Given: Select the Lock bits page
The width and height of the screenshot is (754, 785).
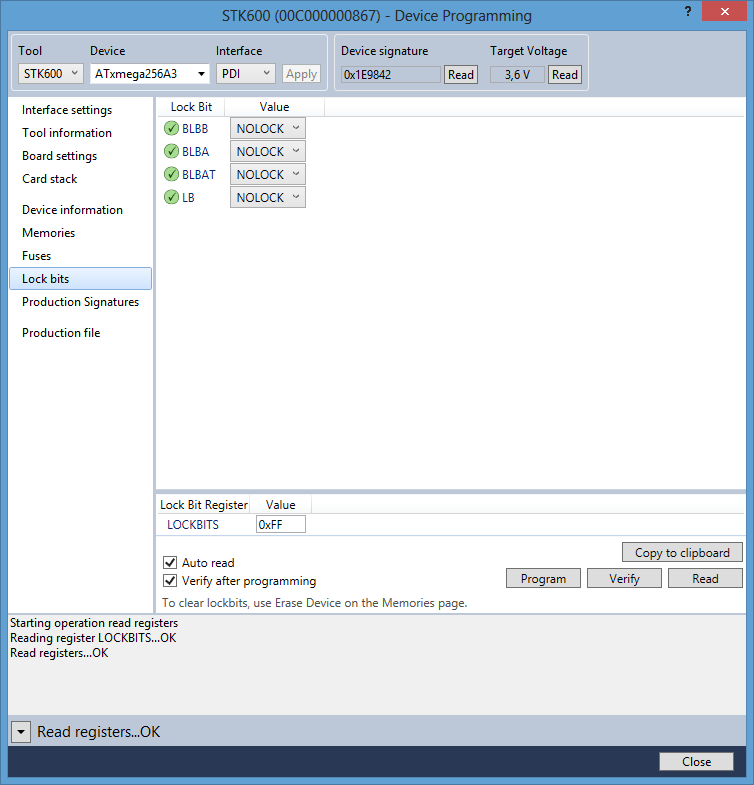Looking at the screenshot, I should click(81, 279).
